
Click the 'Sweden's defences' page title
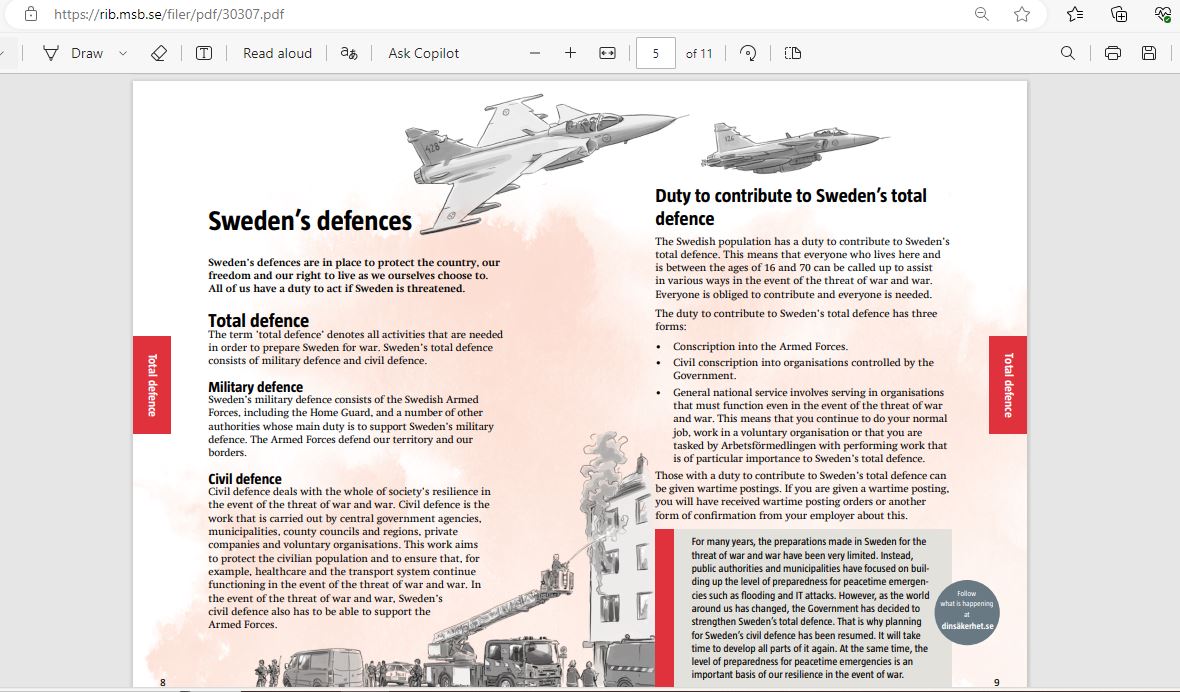point(310,221)
